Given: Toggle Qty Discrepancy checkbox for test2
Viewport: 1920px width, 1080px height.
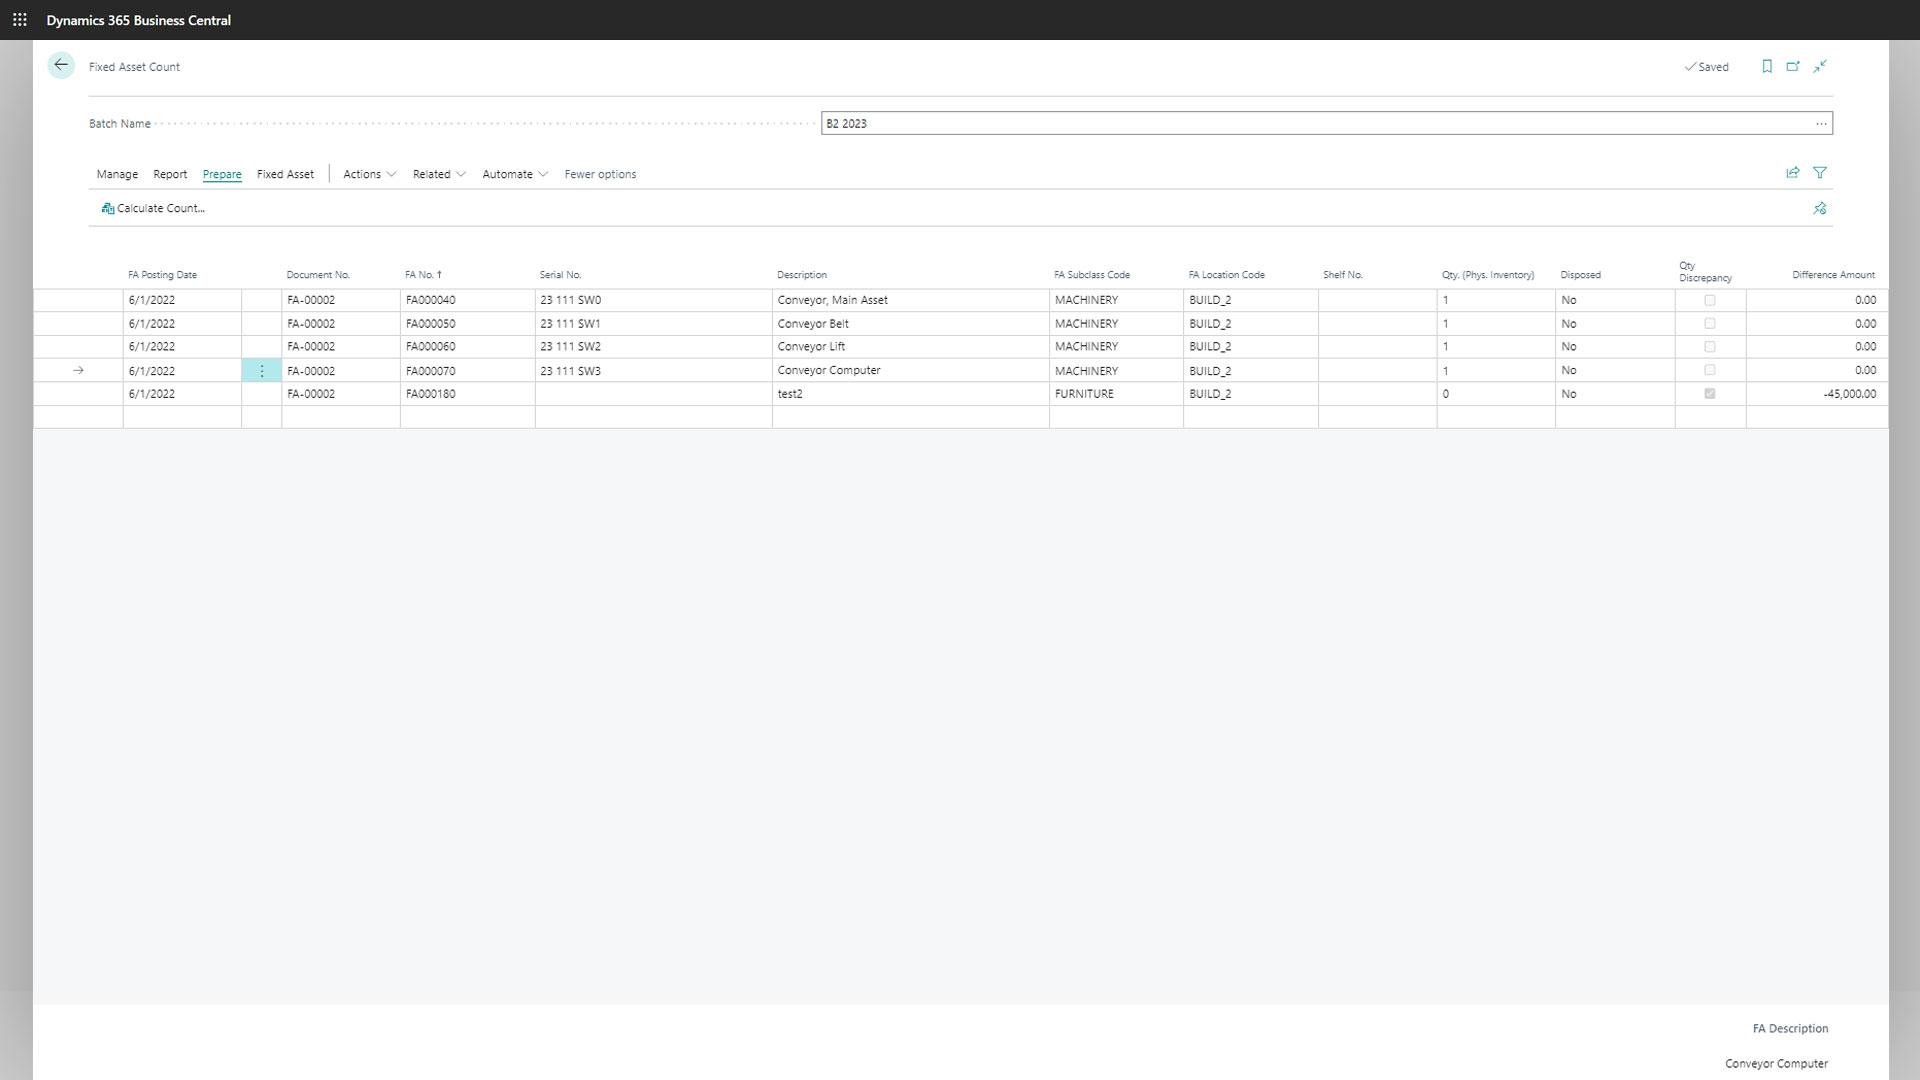Looking at the screenshot, I should coord(1709,394).
